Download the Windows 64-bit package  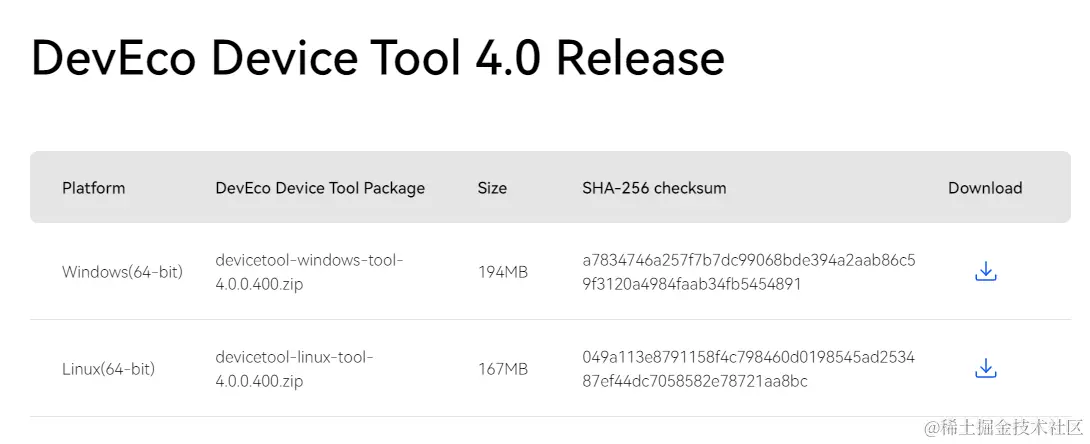(x=985, y=271)
